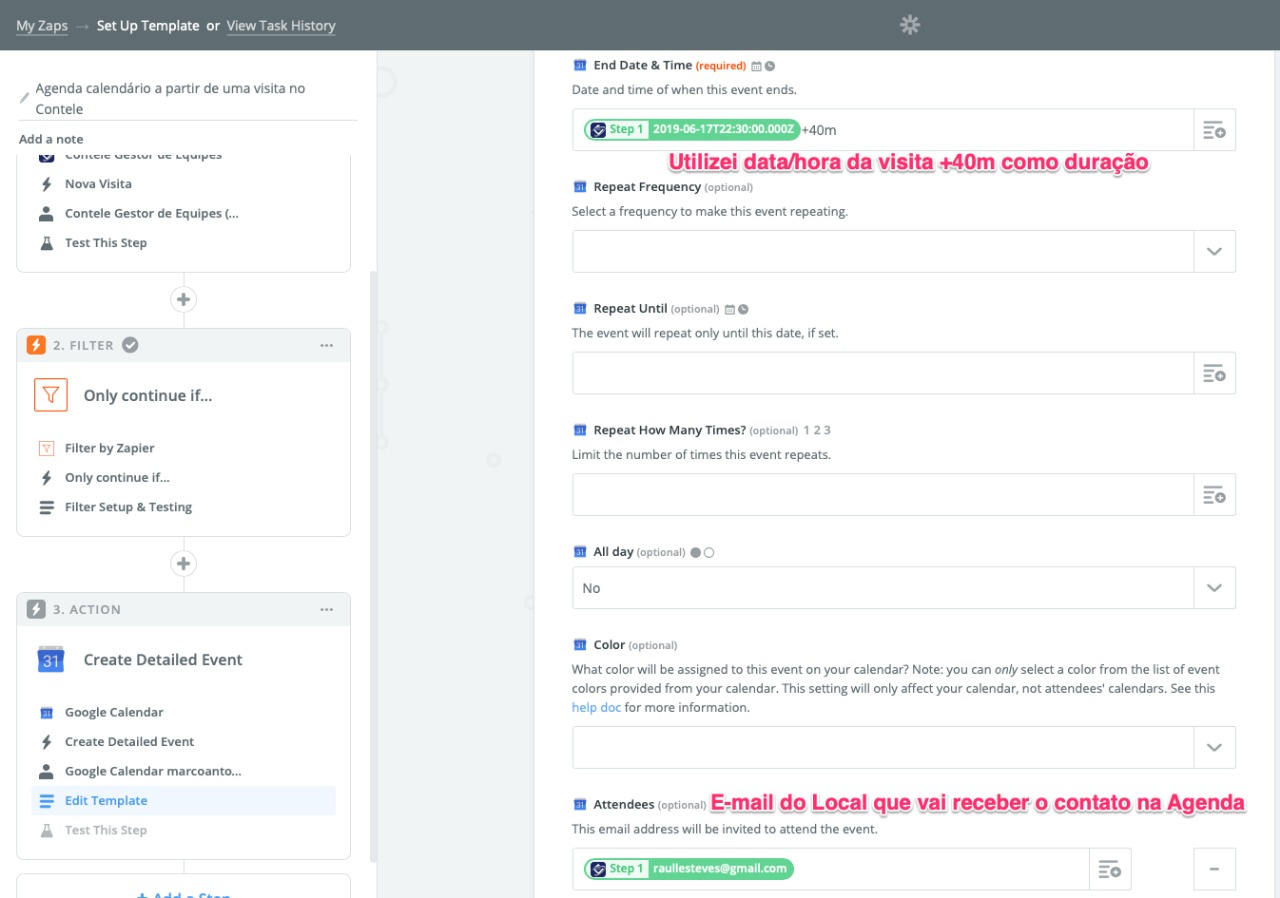Click the calendar icon beside Repeat Until

pyautogui.click(x=729, y=310)
